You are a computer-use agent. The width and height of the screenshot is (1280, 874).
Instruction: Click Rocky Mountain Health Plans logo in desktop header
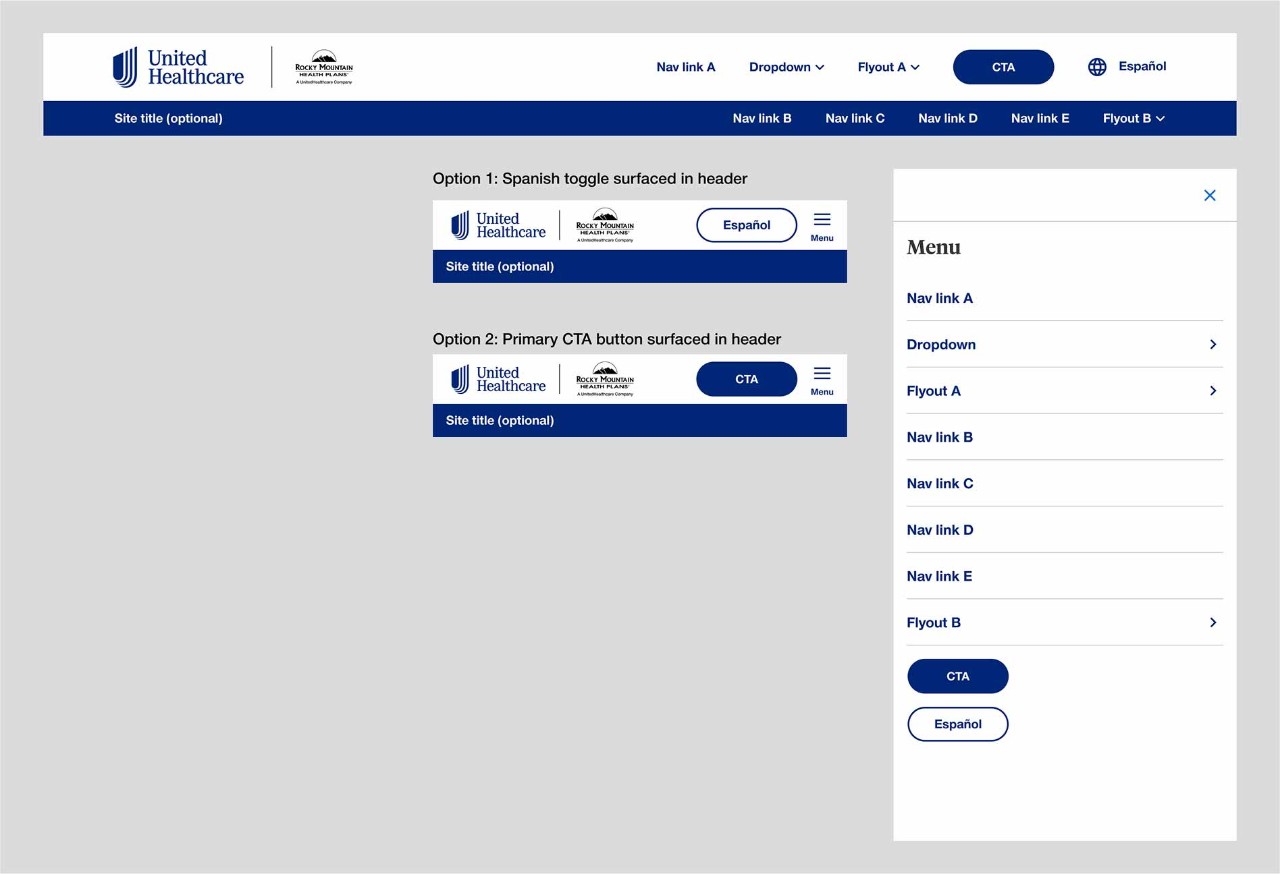(324, 67)
